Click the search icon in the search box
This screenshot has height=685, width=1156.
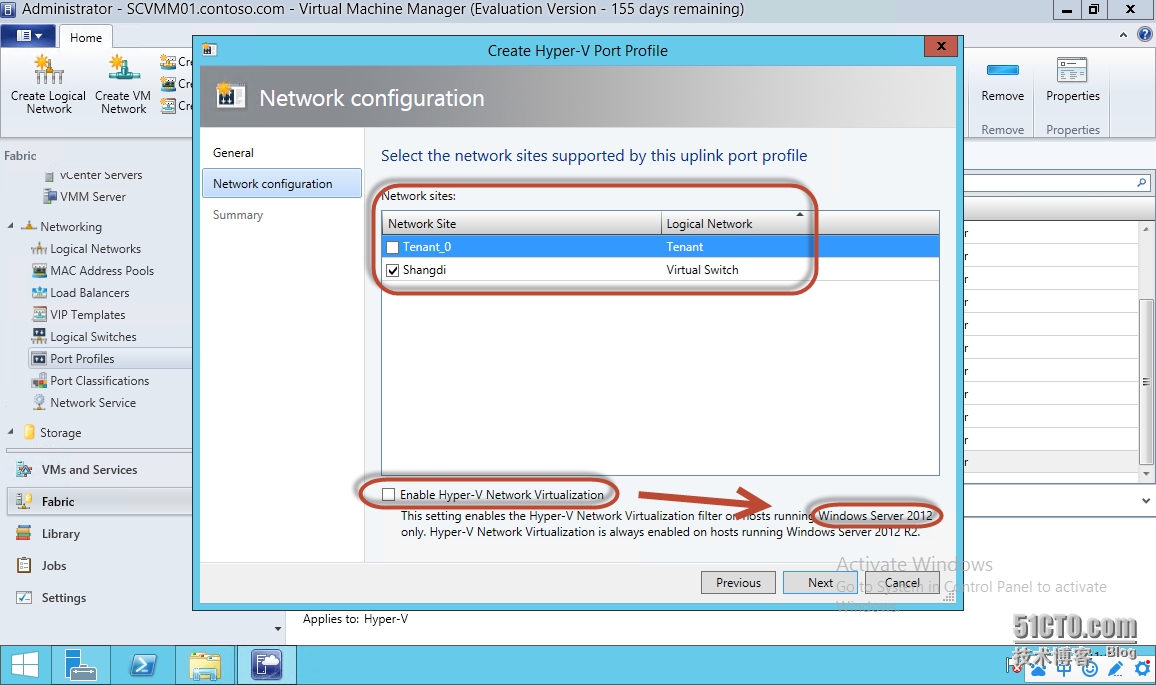point(1141,182)
